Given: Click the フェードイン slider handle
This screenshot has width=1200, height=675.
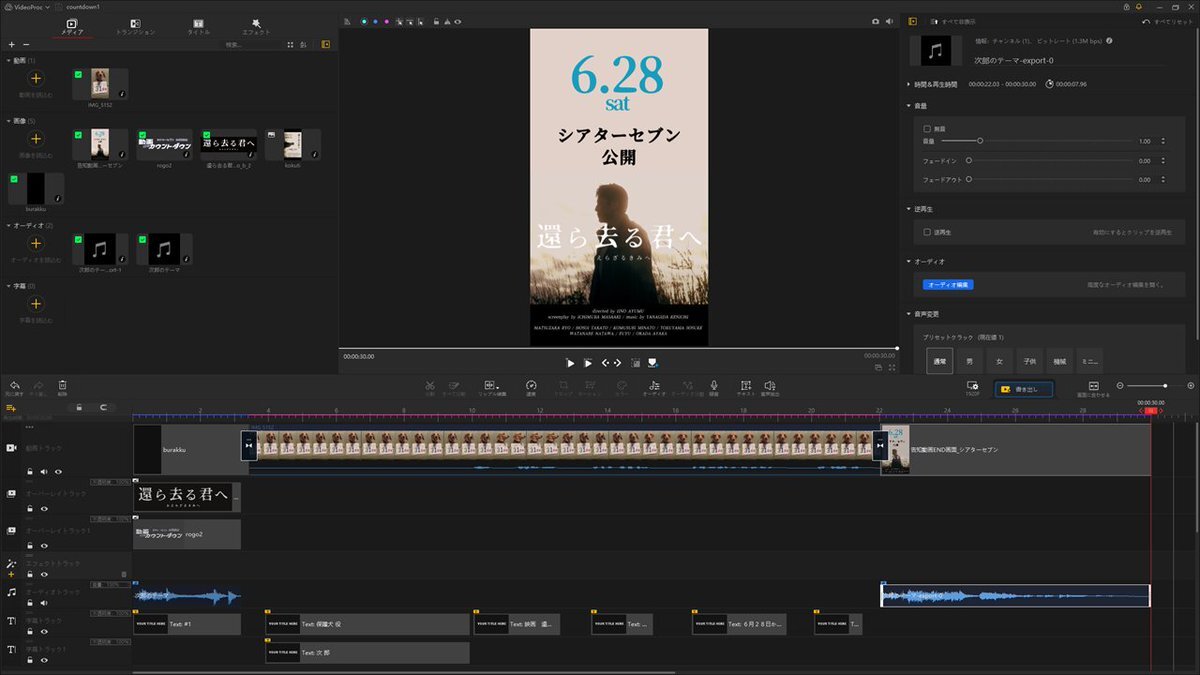Looking at the screenshot, I should click(968, 160).
